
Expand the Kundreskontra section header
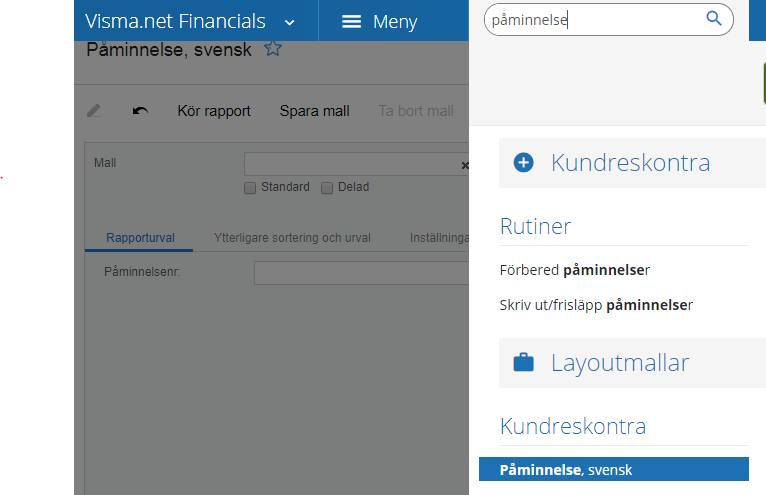click(x=632, y=163)
